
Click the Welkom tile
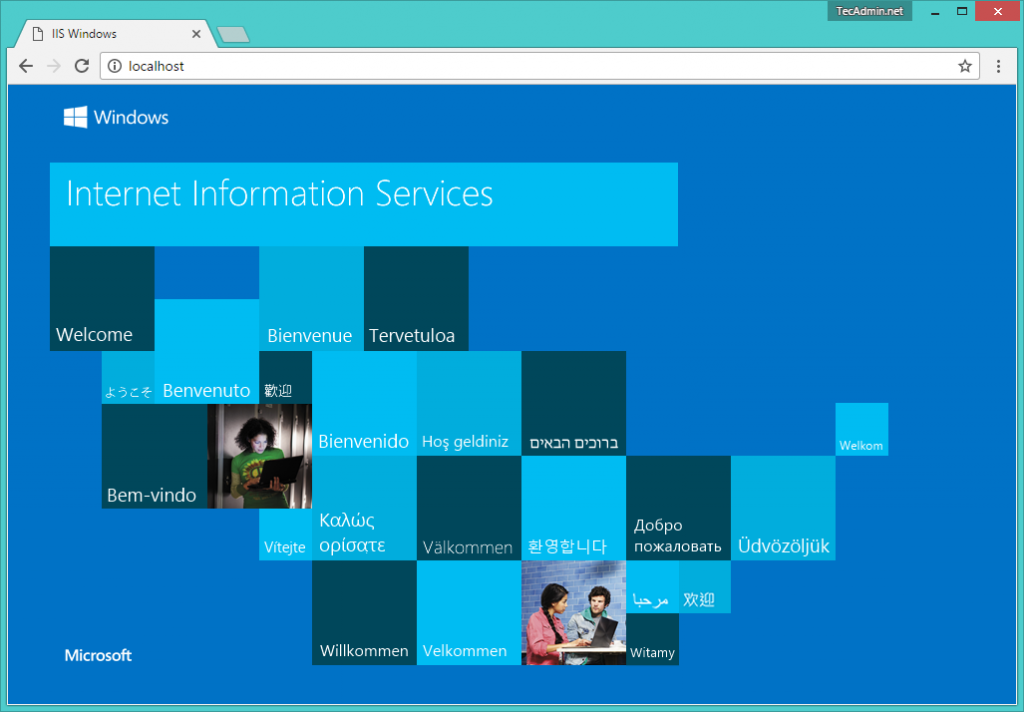[861, 429]
